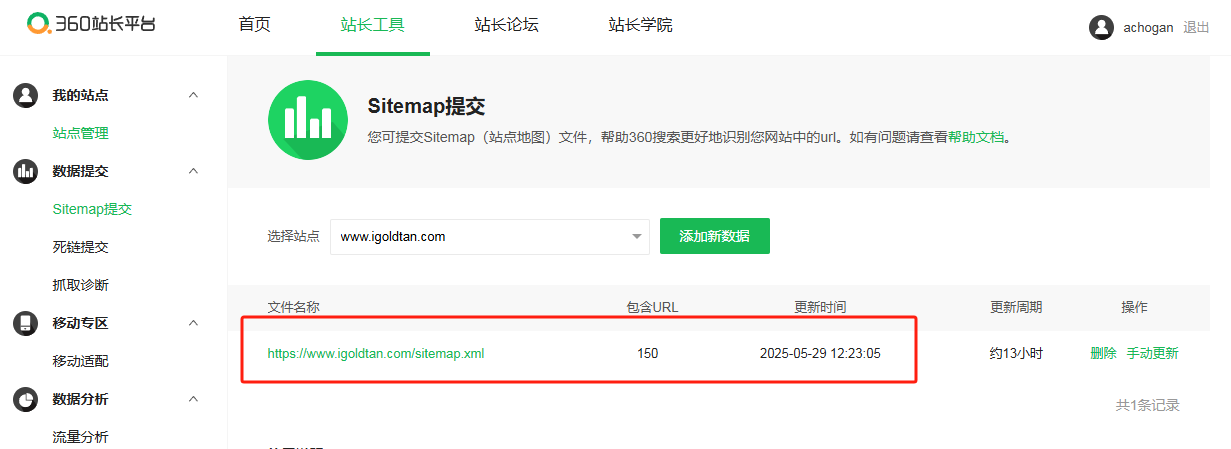Click 删除 to remove the sitemap
The width and height of the screenshot is (1231, 449).
[x=1103, y=353]
